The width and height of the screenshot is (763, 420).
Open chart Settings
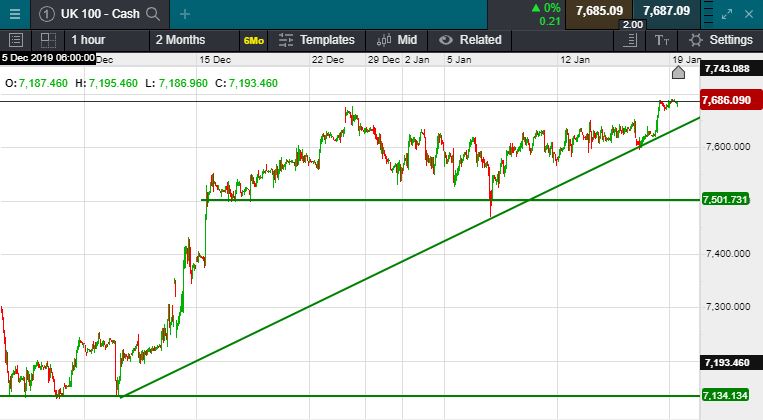pos(720,40)
